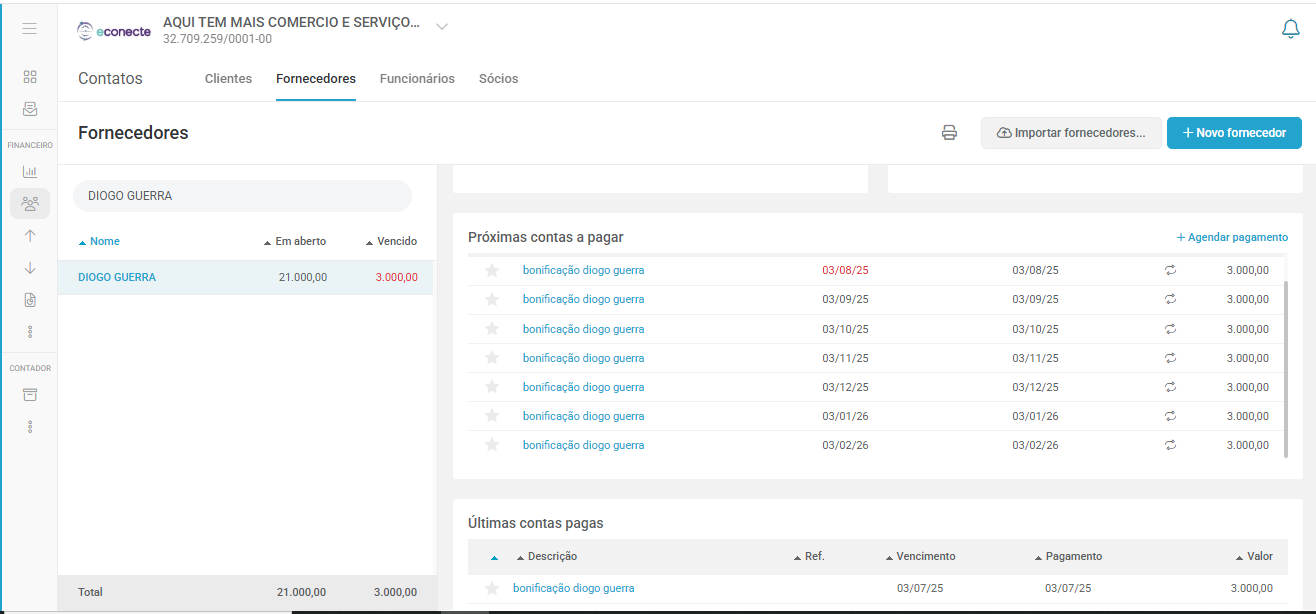Open the notifications bell
Screen dimensions: 1316x614
pyautogui.click(x=1290, y=29)
